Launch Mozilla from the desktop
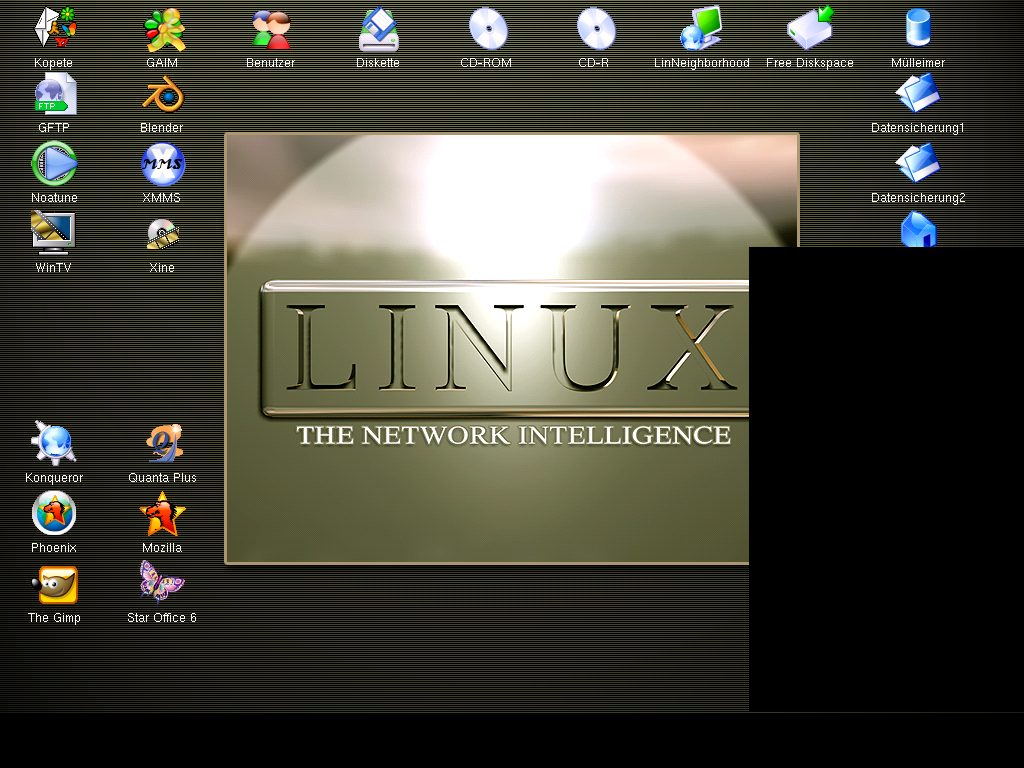This screenshot has width=1024, height=768. coord(162,514)
